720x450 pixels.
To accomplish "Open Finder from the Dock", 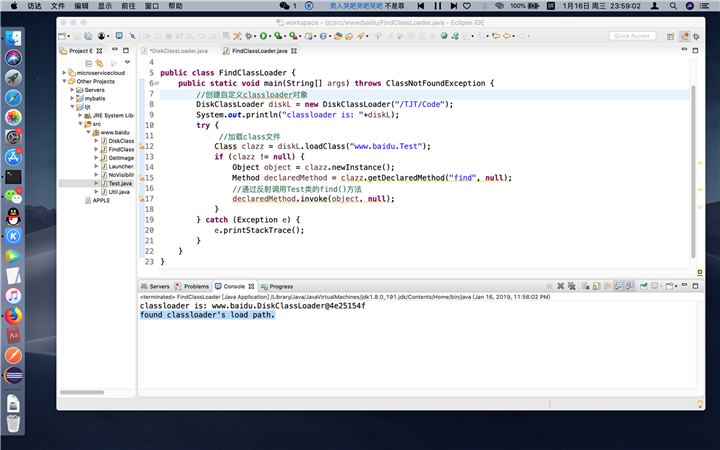I will [13, 38].
